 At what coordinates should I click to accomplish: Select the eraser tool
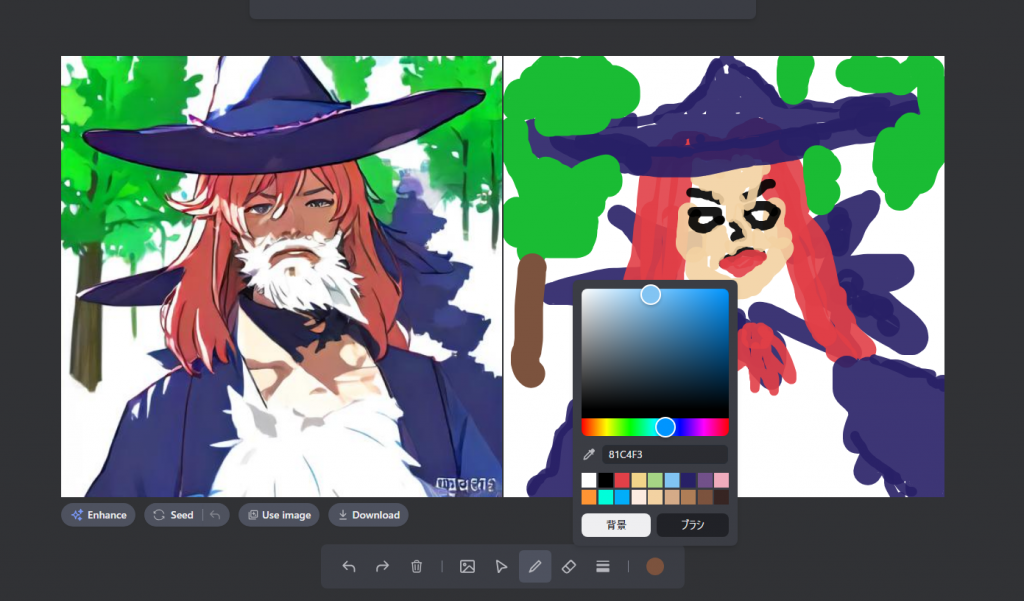569,566
